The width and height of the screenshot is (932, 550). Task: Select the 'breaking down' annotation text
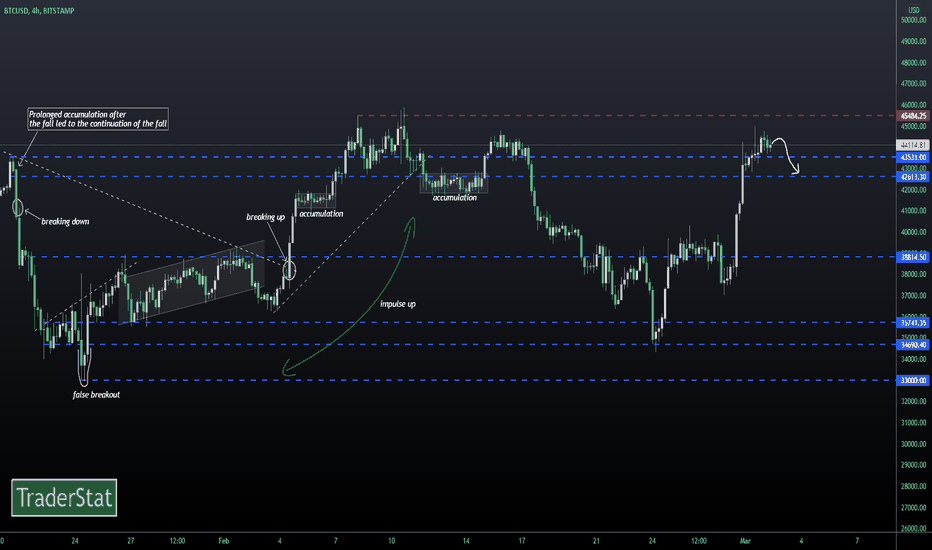65,222
